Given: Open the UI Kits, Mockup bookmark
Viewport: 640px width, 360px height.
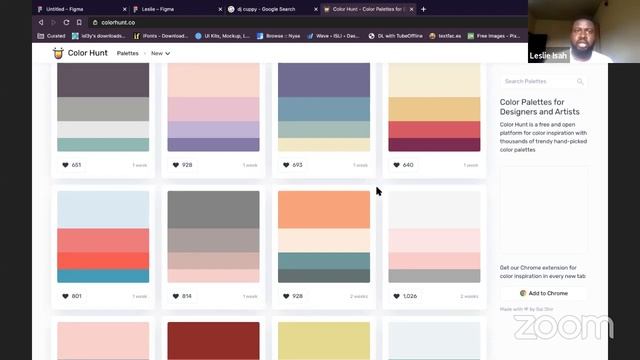Looking at the screenshot, I should pyautogui.click(x=222, y=36).
